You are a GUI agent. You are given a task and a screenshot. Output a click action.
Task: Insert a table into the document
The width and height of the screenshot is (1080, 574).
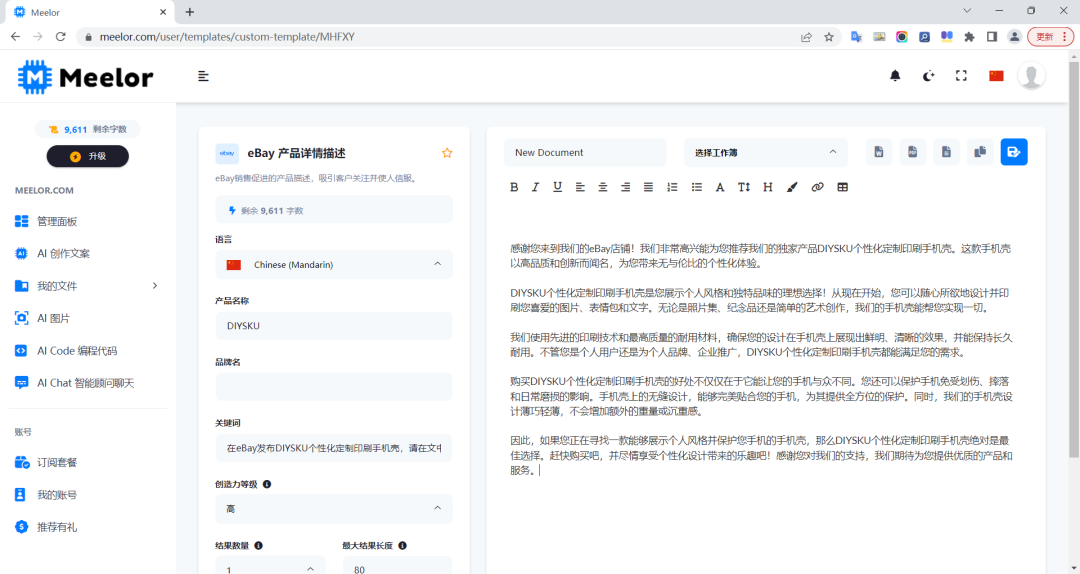pyautogui.click(x=842, y=187)
